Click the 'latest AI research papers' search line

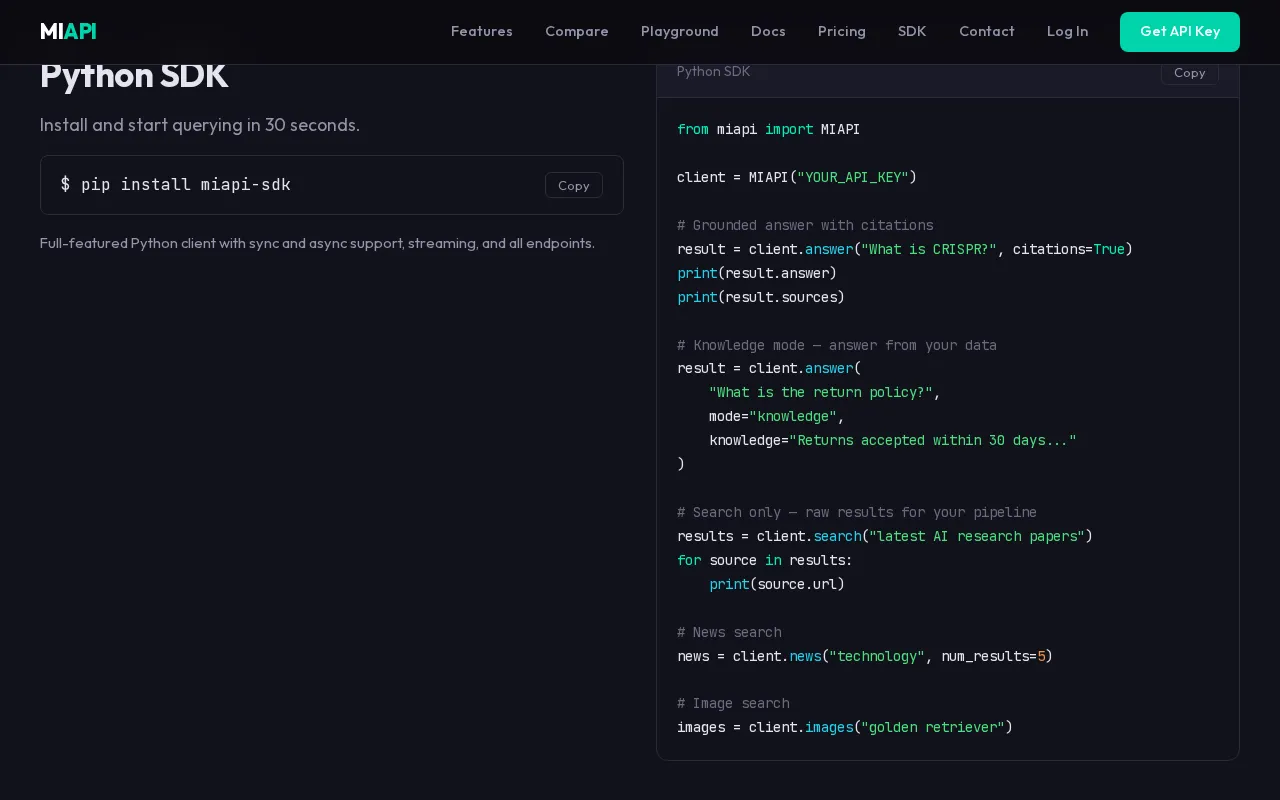885,536
